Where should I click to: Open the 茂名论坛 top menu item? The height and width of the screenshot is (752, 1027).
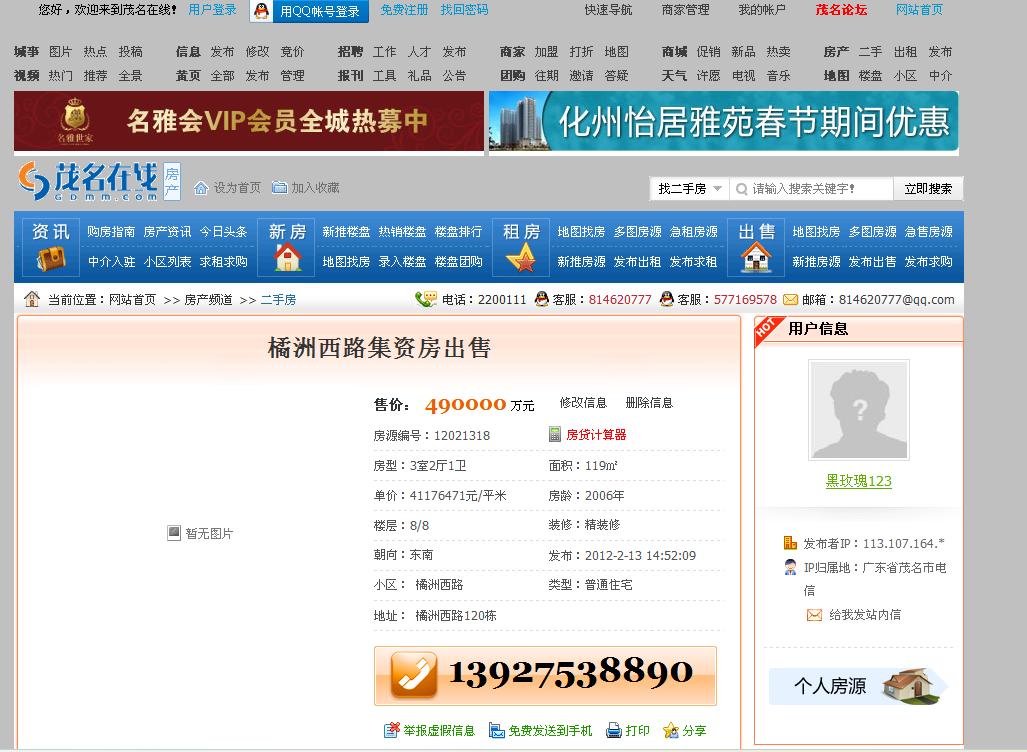[841, 10]
